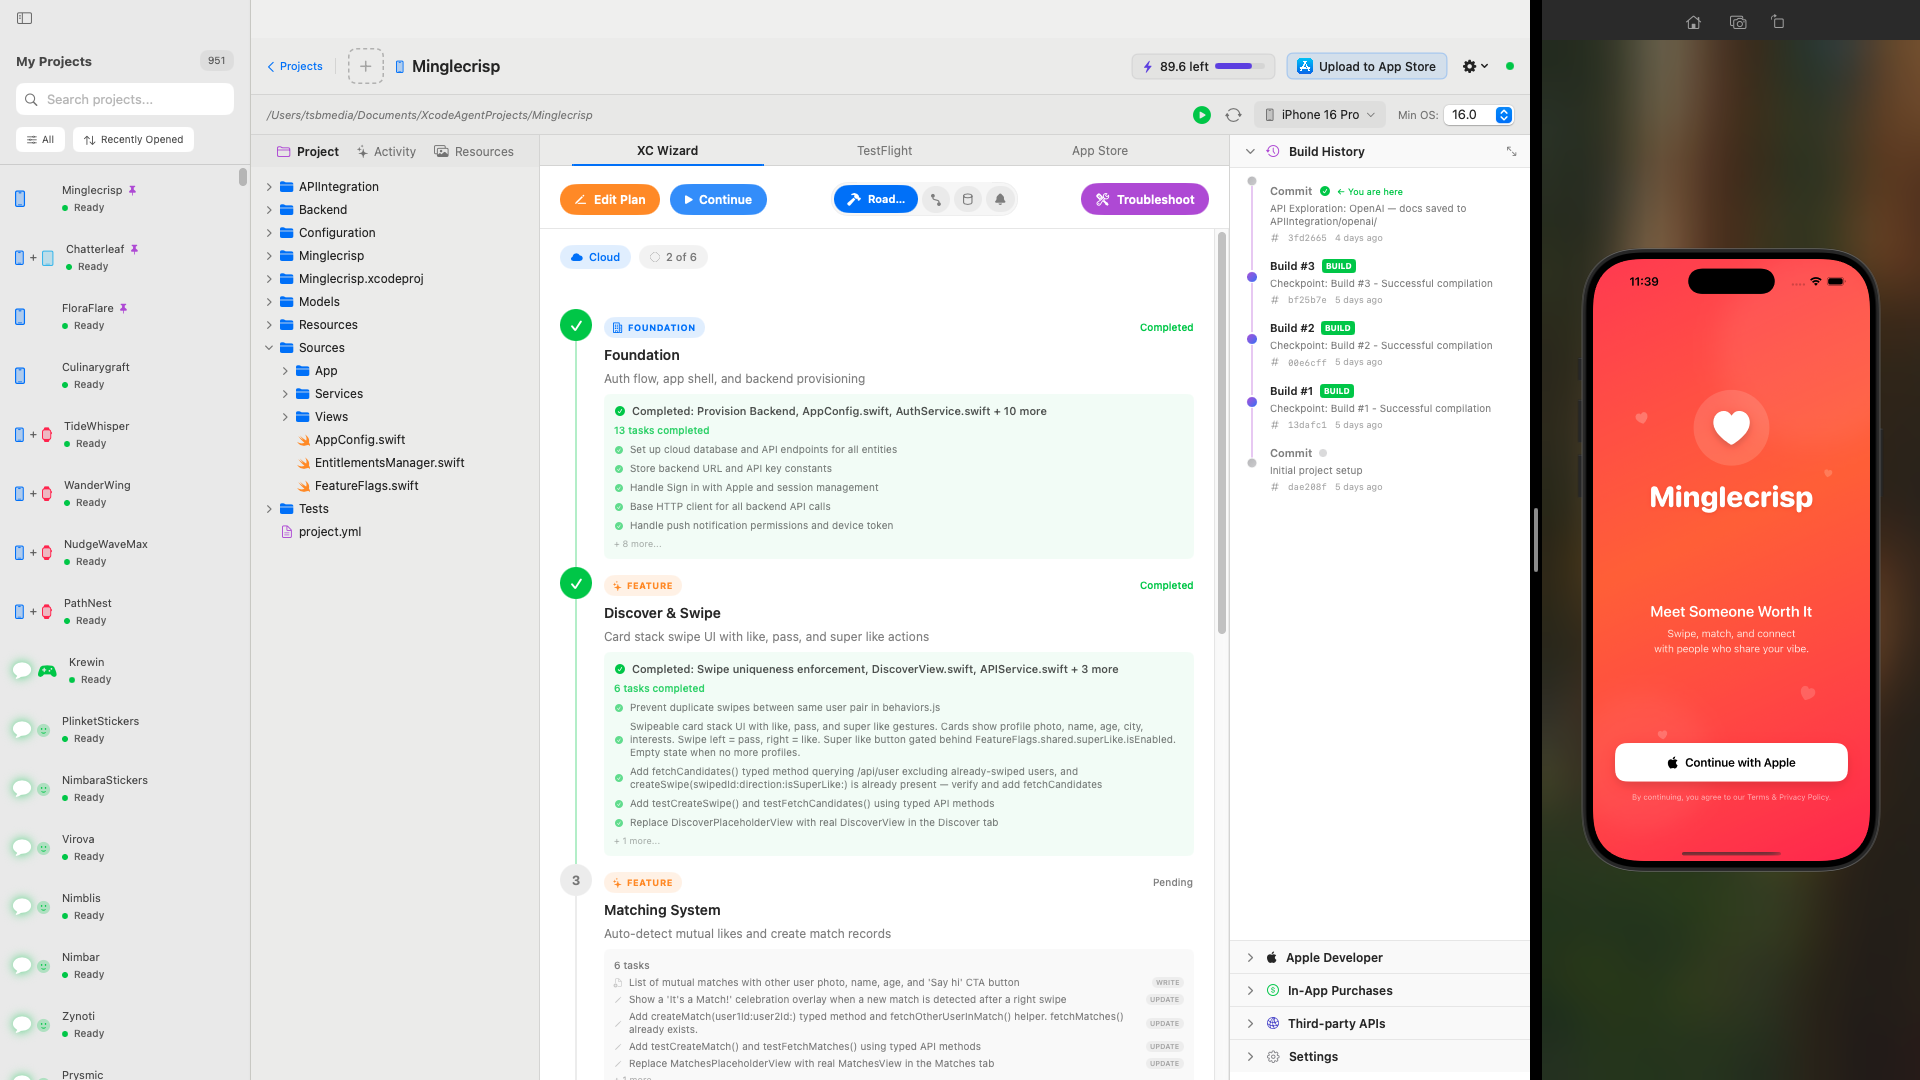Screen dimensions: 1920x1080
Task: Collapse the Sources folder in the project tree
Action: (269, 347)
